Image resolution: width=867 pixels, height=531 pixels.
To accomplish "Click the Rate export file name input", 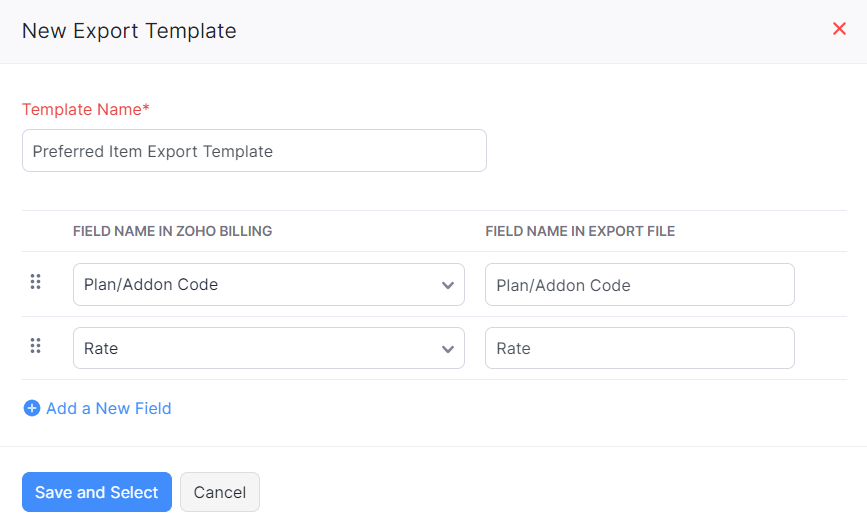I will [x=639, y=349].
